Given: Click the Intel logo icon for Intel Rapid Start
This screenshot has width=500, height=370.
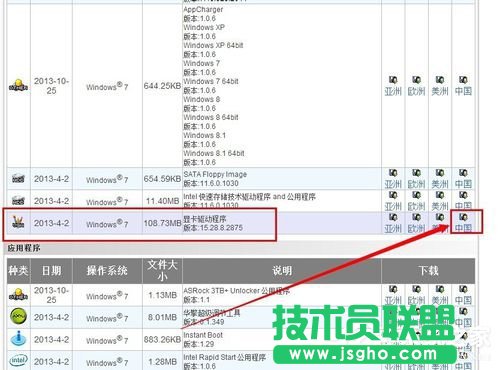Looking at the screenshot, I should click(x=18, y=360).
